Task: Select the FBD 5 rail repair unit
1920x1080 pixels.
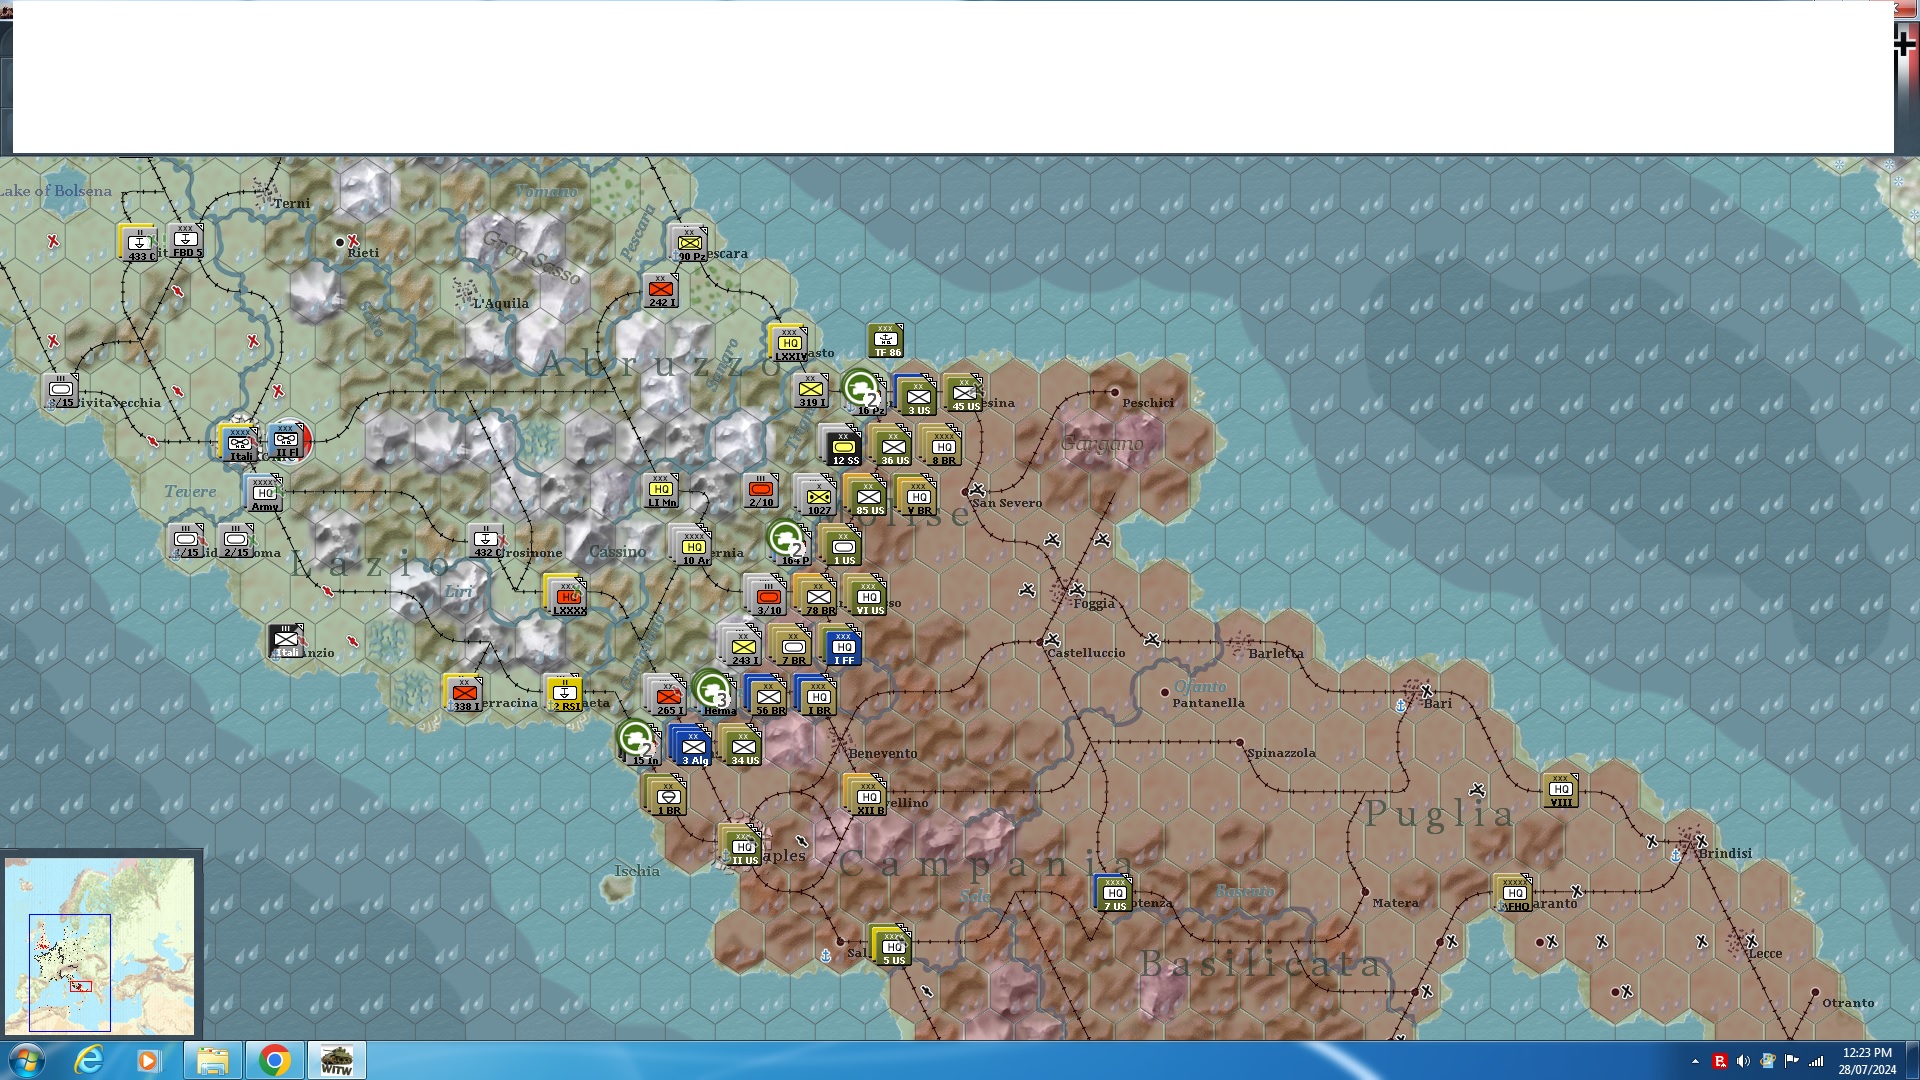Action: pyautogui.click(x=186, y=240)
